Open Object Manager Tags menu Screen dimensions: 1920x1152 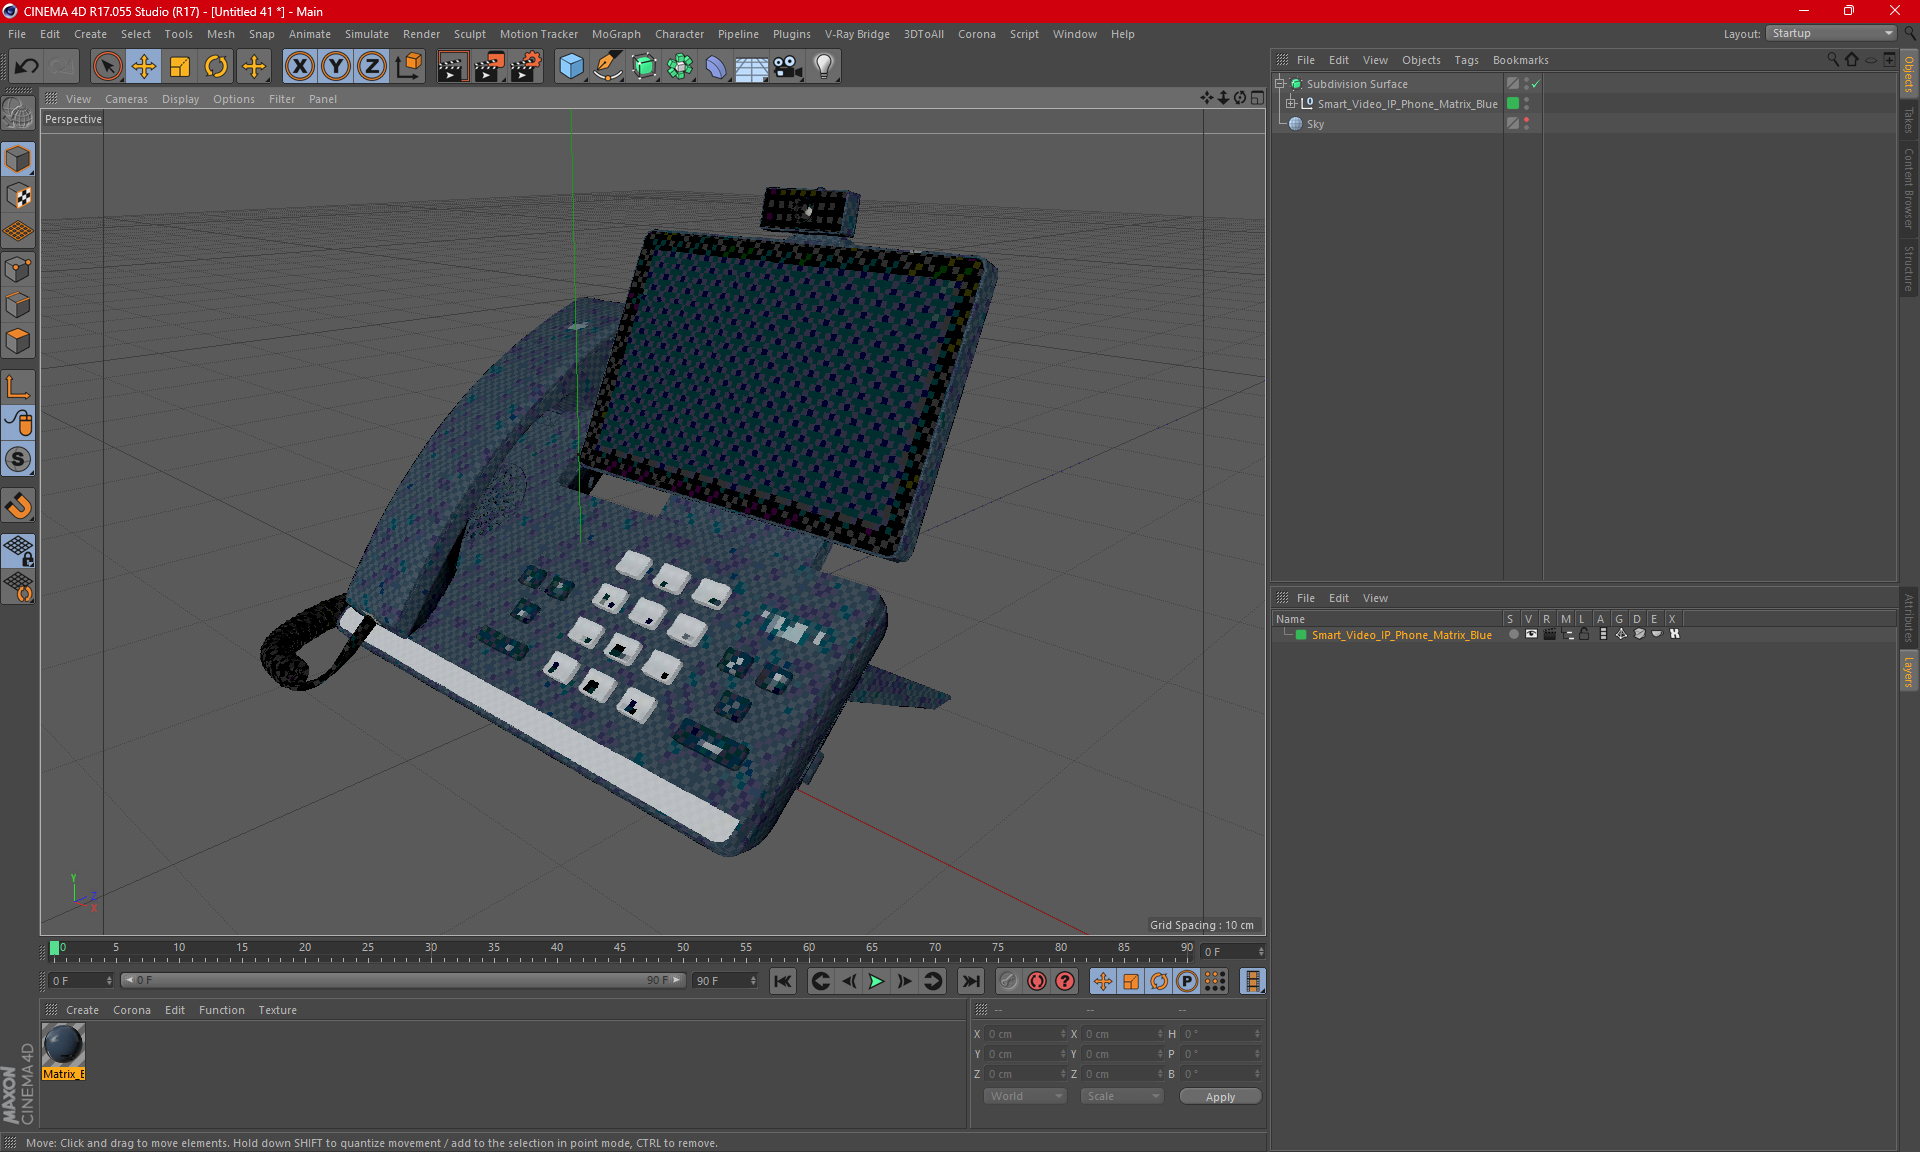coord(1466,60)
